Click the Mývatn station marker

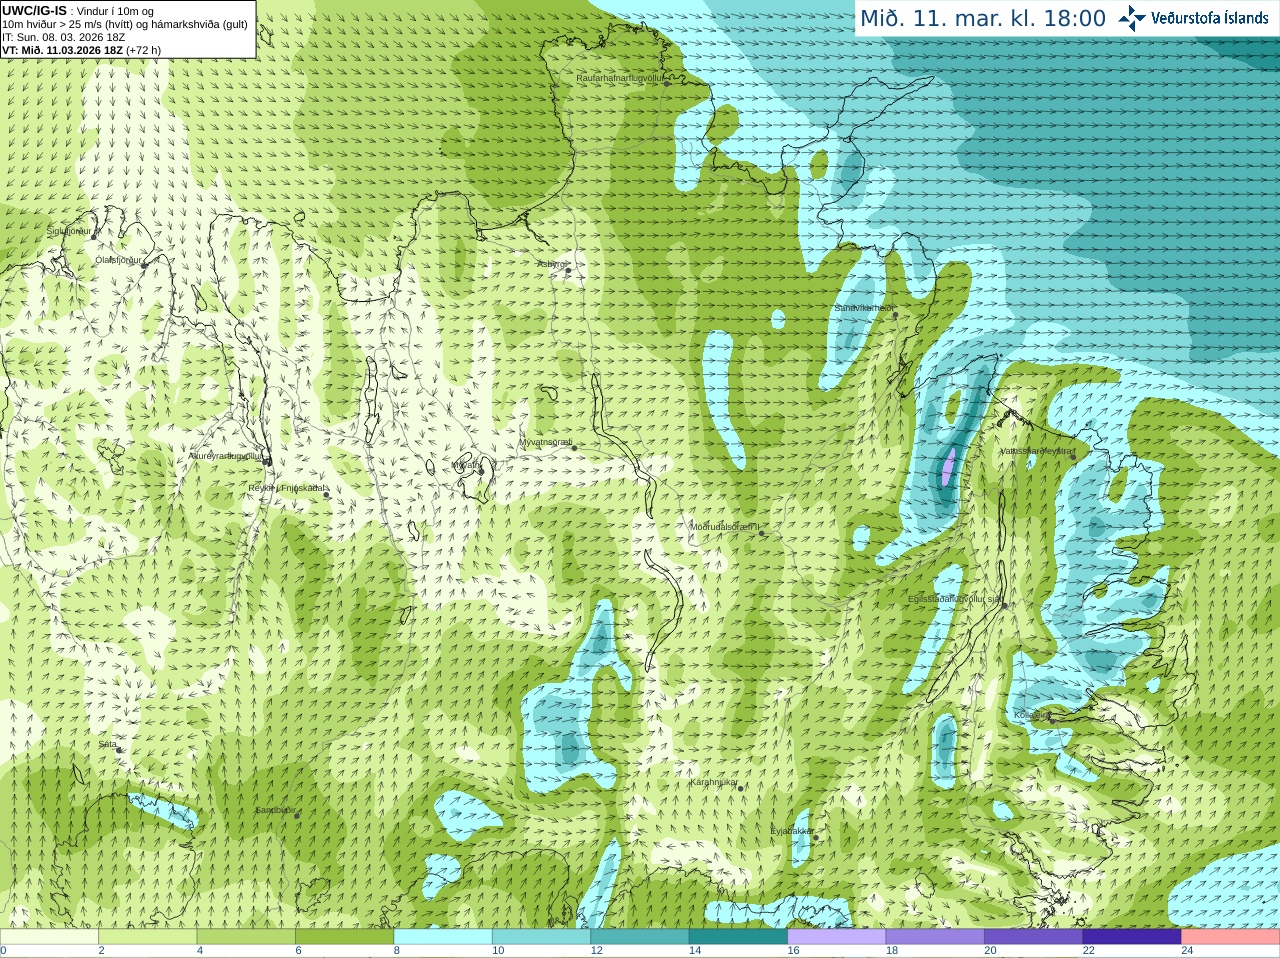coord(481,470)
